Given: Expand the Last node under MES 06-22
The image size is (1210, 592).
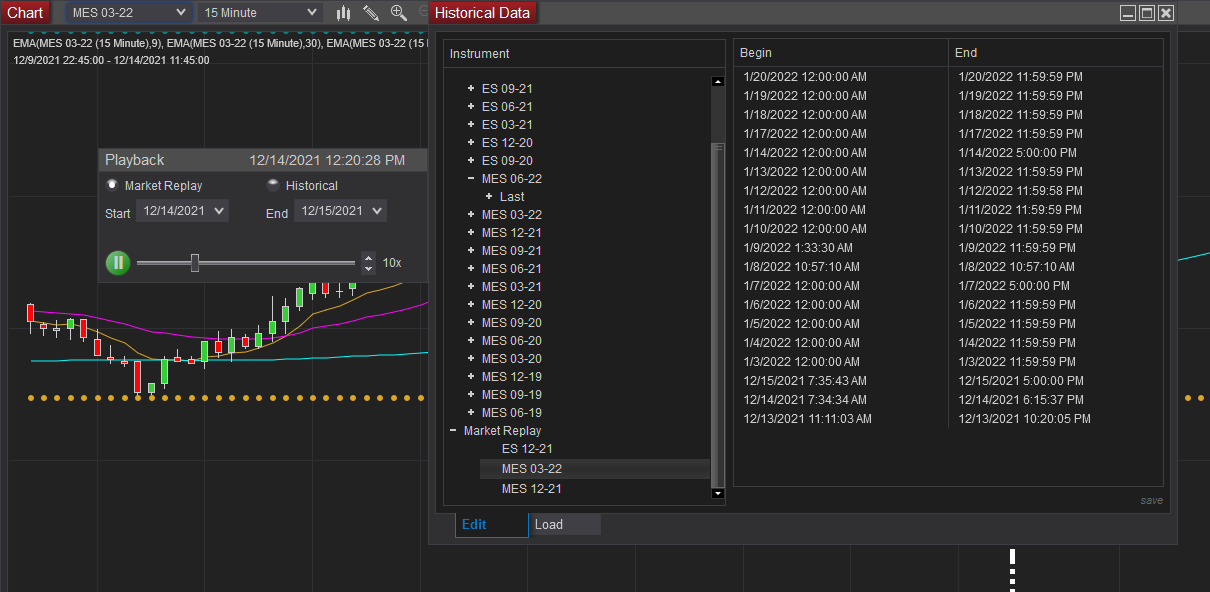Looking at the screenshot, I should (489, 197).
